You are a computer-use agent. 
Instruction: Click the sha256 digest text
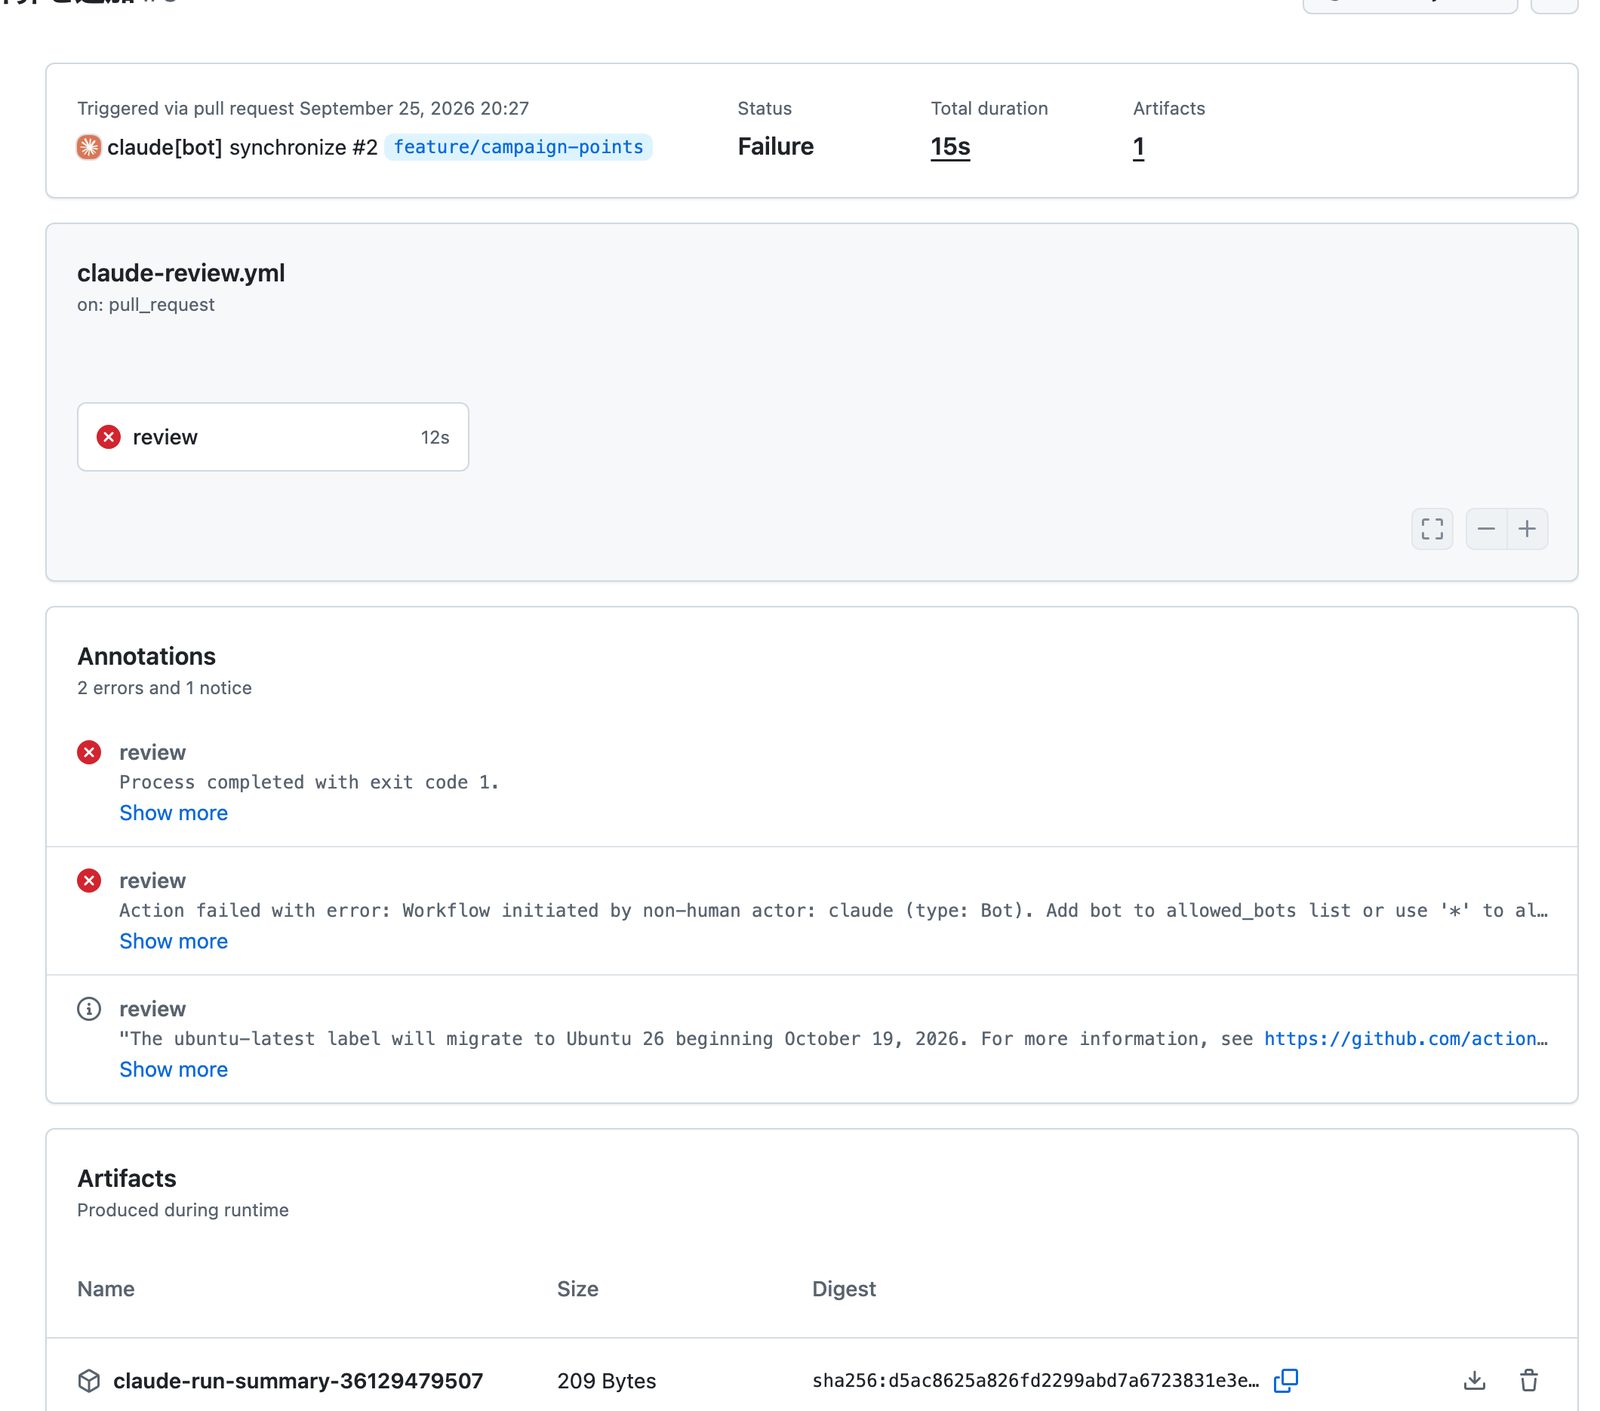coord(1035,1381)
